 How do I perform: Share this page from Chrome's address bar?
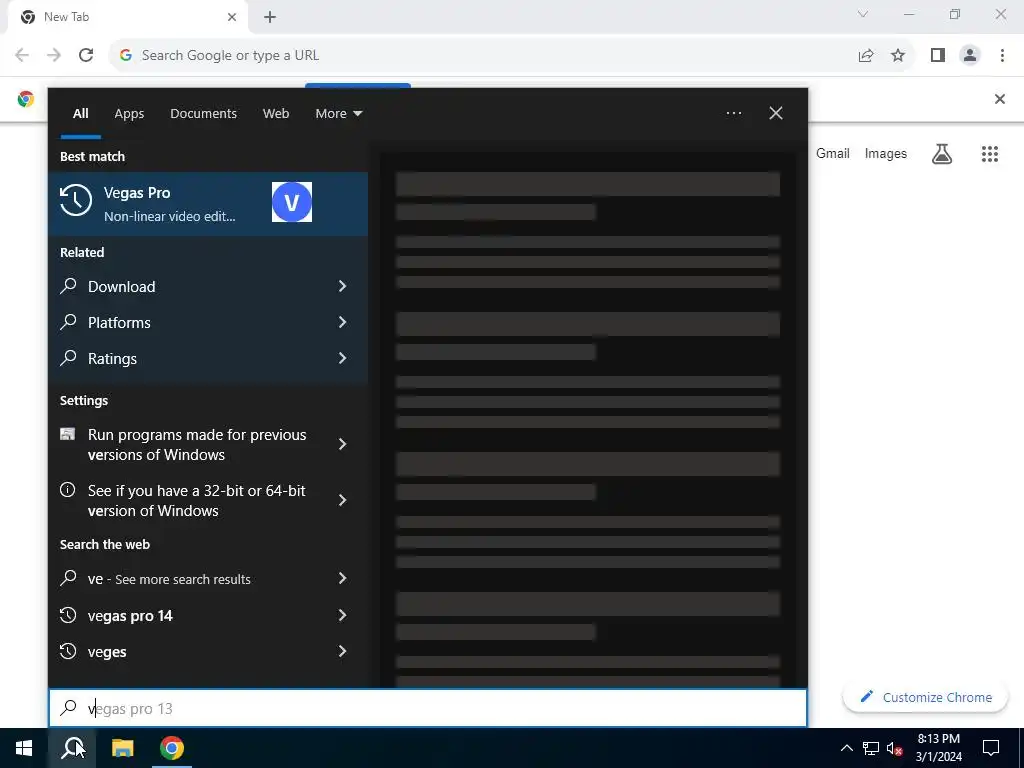(x=866, y=55)
